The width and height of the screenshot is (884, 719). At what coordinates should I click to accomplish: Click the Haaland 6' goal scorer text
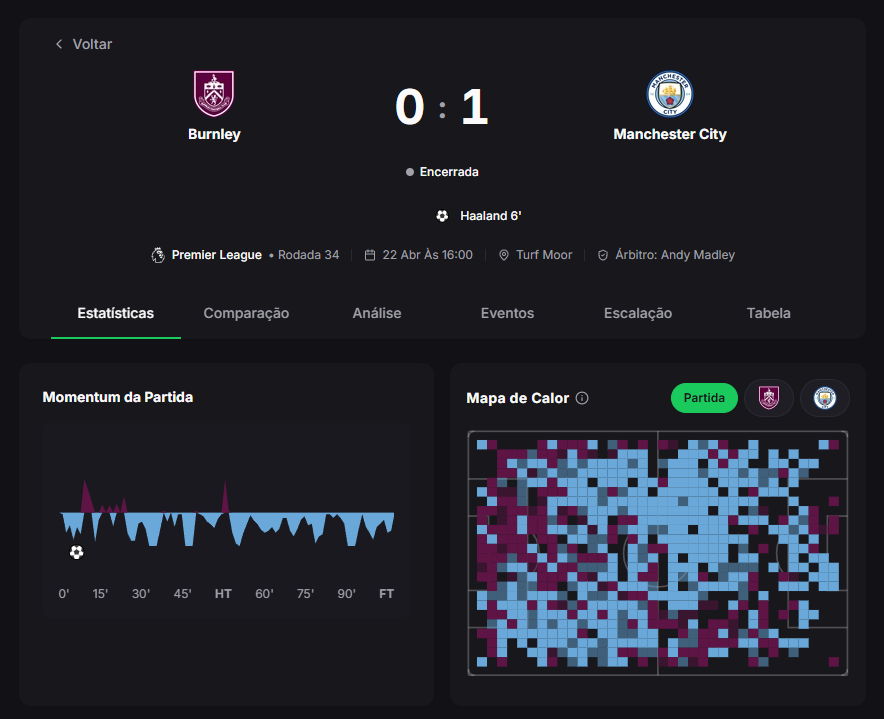pos(490,216)
